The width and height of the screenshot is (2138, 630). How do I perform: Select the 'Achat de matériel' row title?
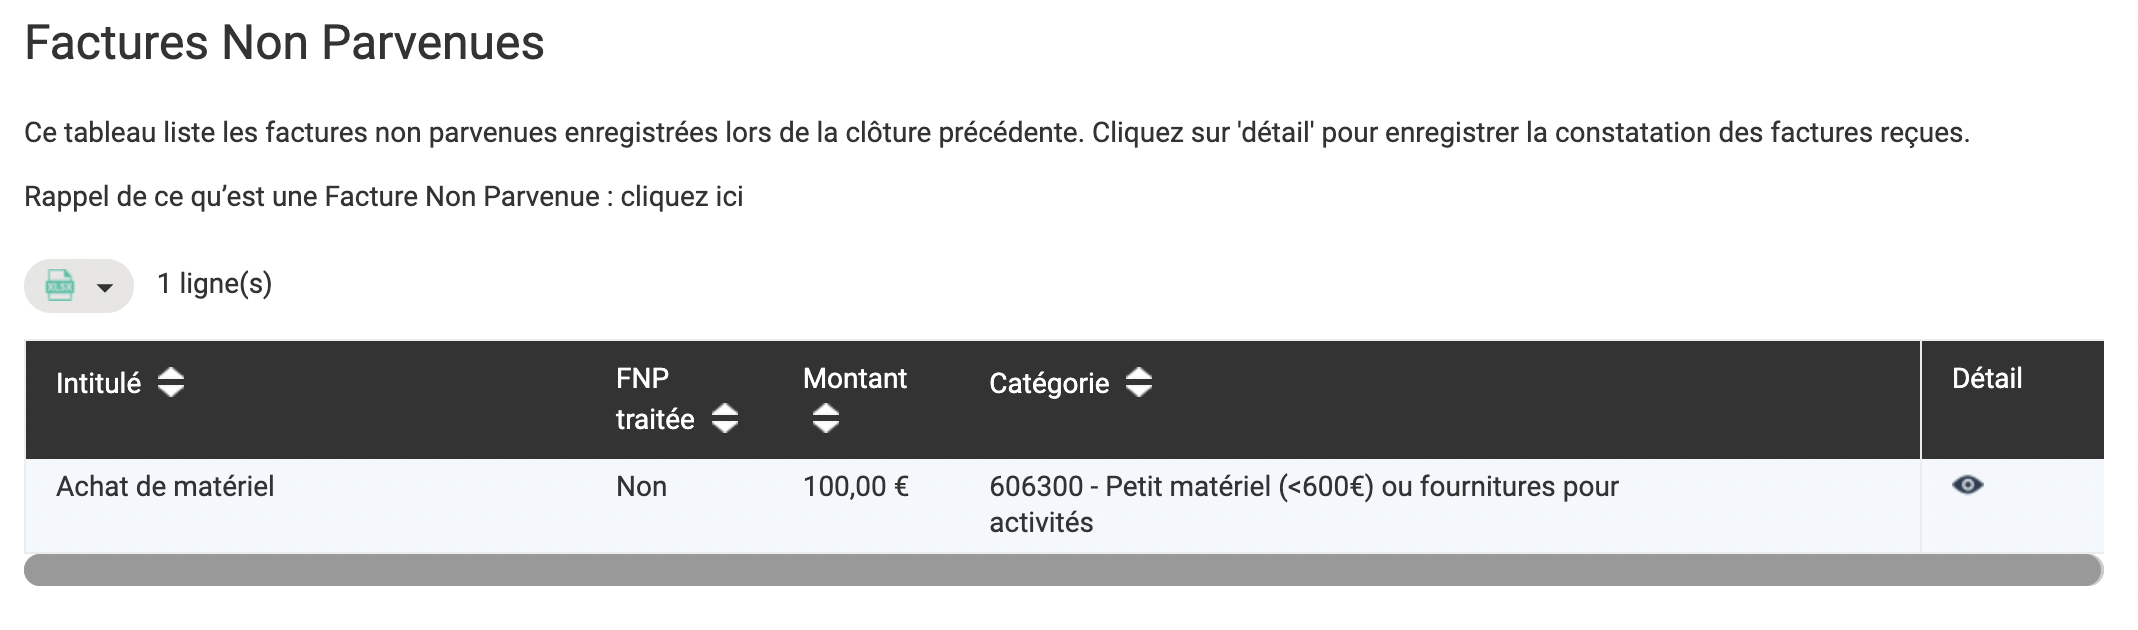click(165, 486)
